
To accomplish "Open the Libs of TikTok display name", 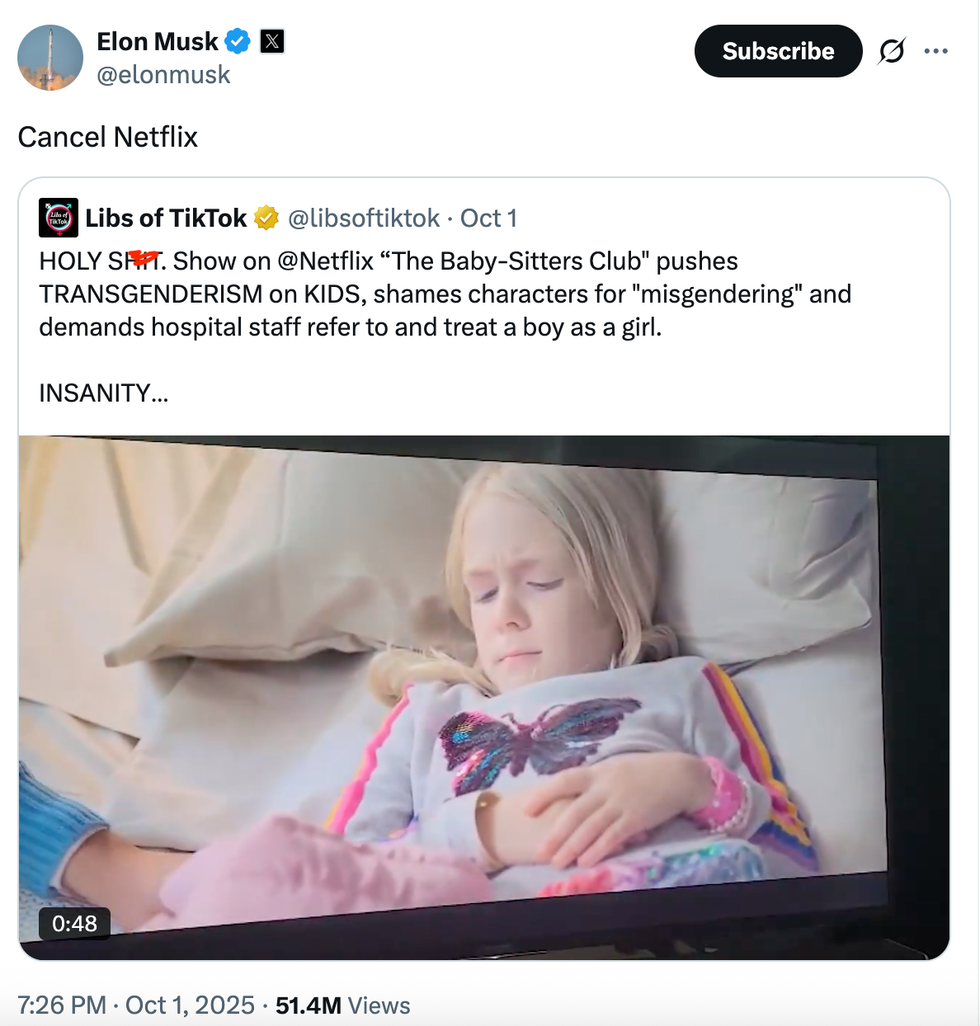I will 166,218.
